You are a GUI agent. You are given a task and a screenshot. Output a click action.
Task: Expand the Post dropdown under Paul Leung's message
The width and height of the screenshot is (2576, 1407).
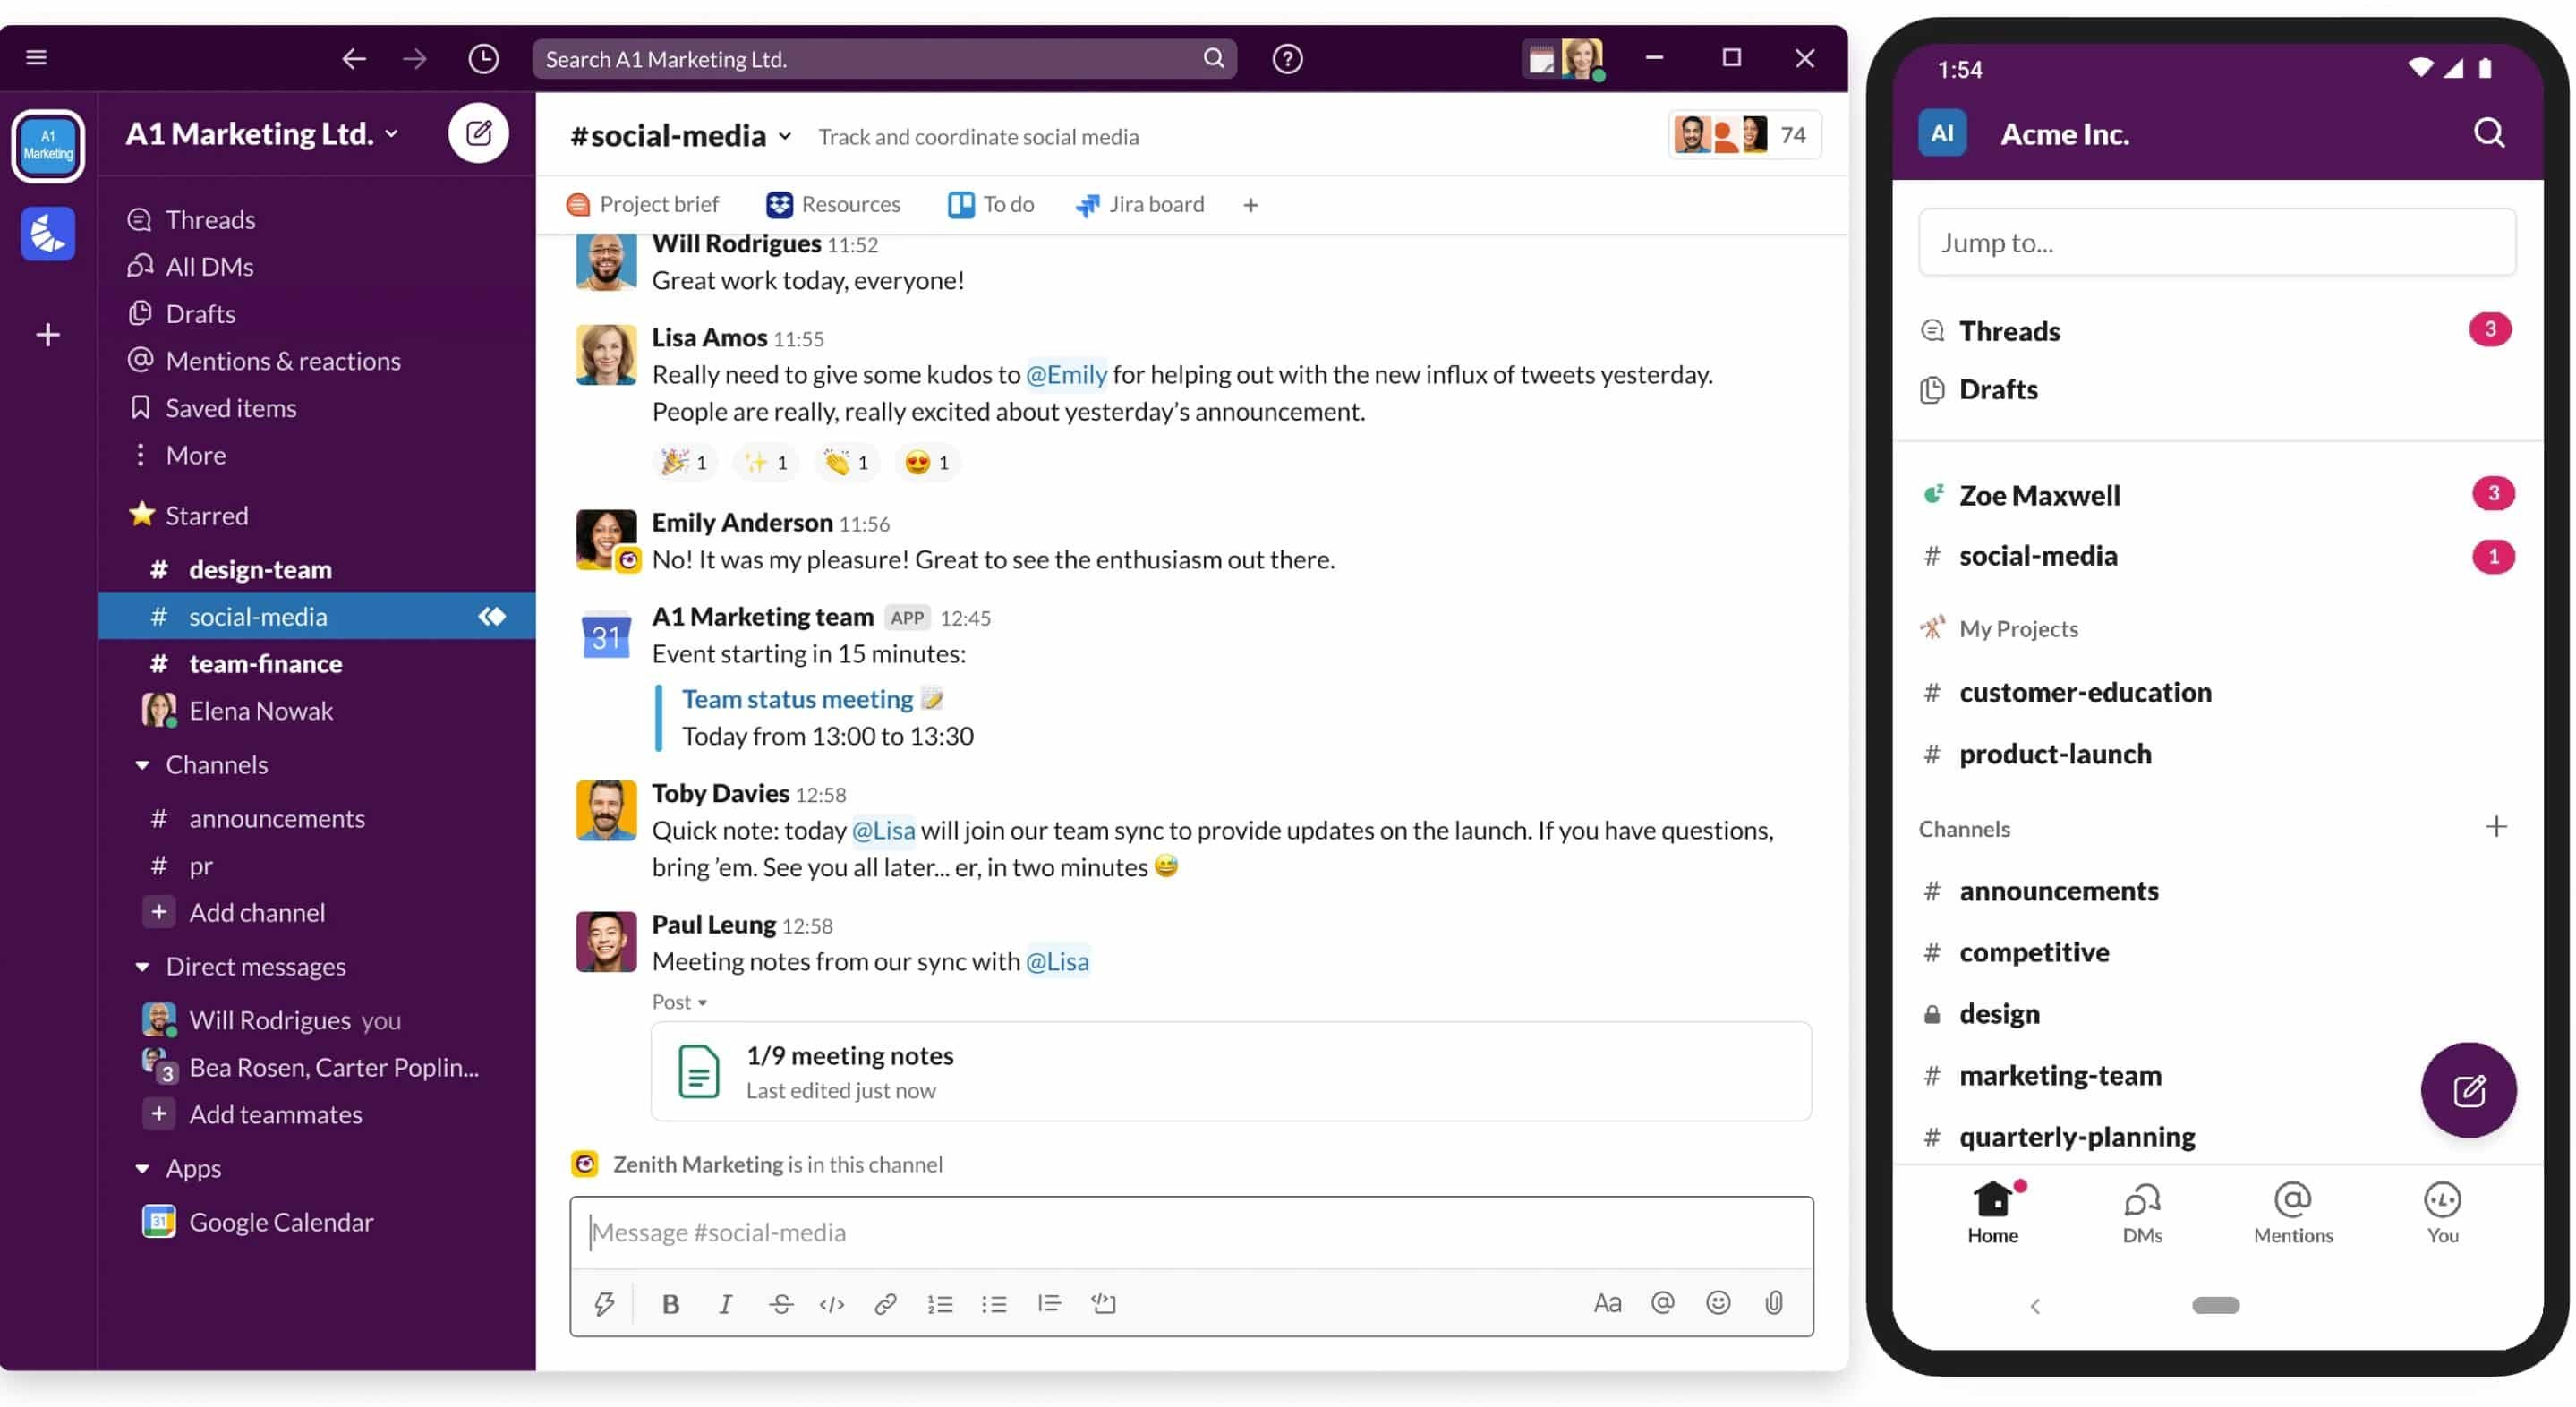click(x=680, y=1001)
